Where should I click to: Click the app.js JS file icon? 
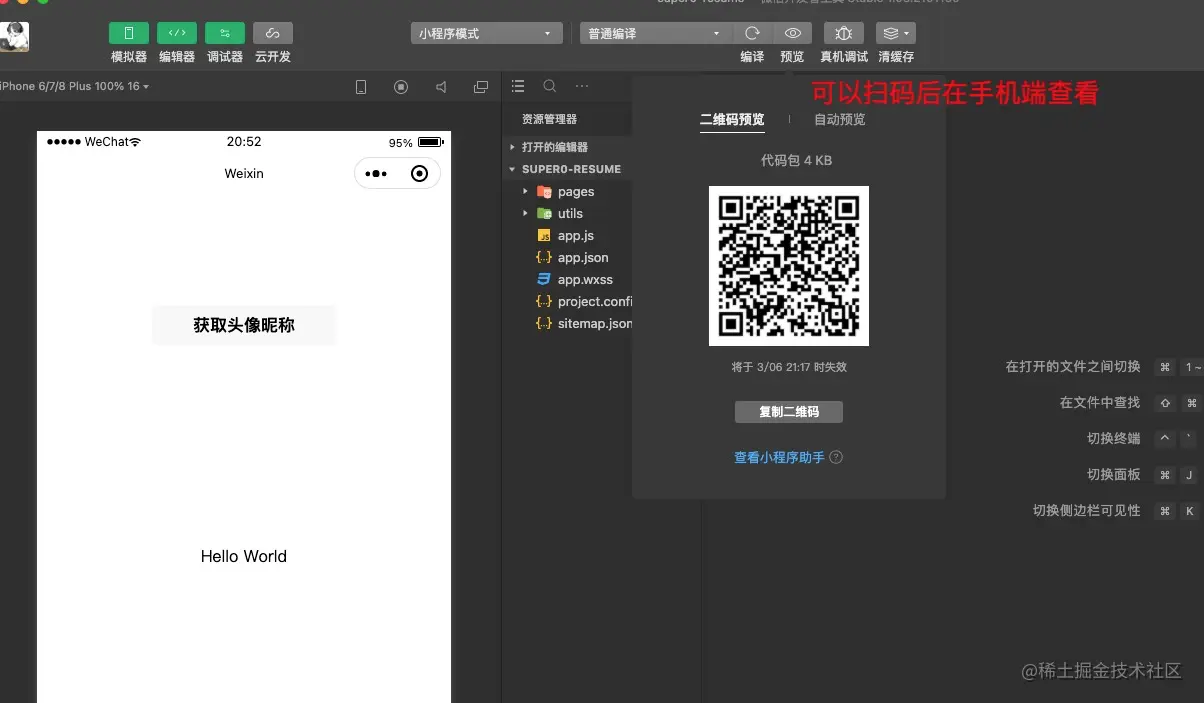(x=544, y=235)
